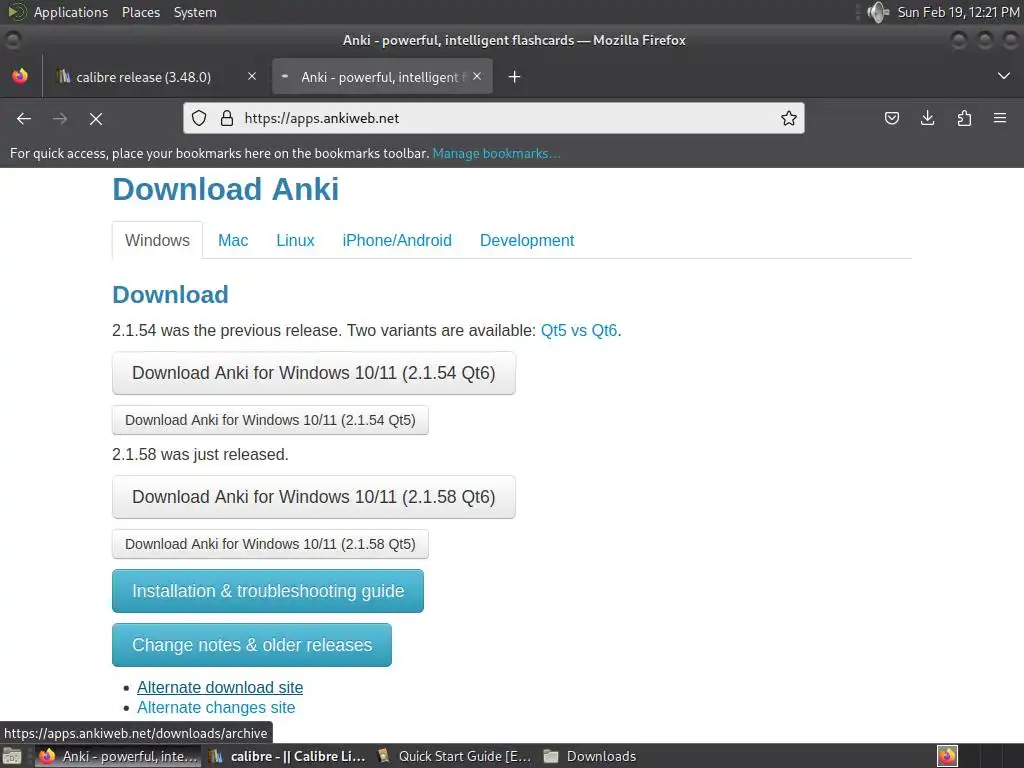
Task: Switch to the calibre release (3.48.0) tab
Action: point(155,77)
